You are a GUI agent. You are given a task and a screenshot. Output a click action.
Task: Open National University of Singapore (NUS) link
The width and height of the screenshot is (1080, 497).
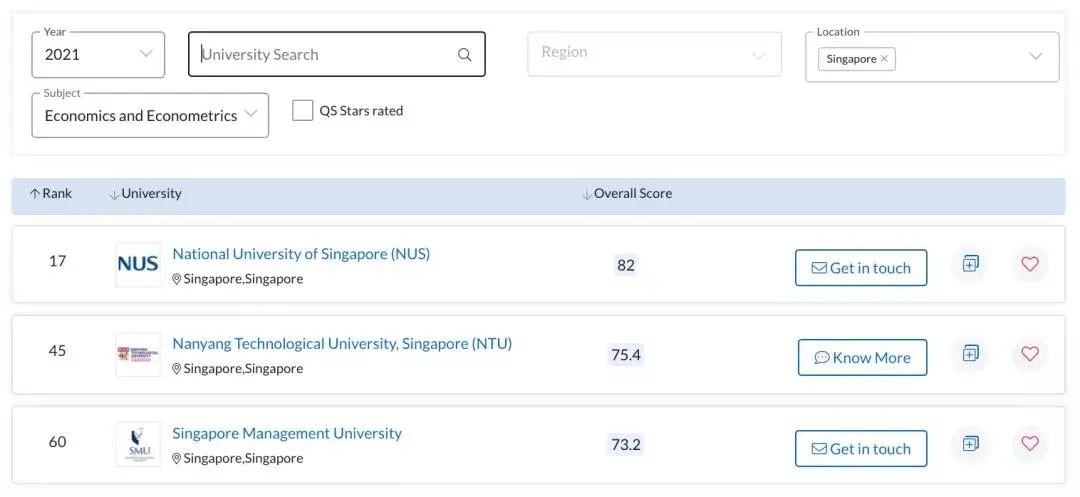pyautogui.click(x=301, y=254)
